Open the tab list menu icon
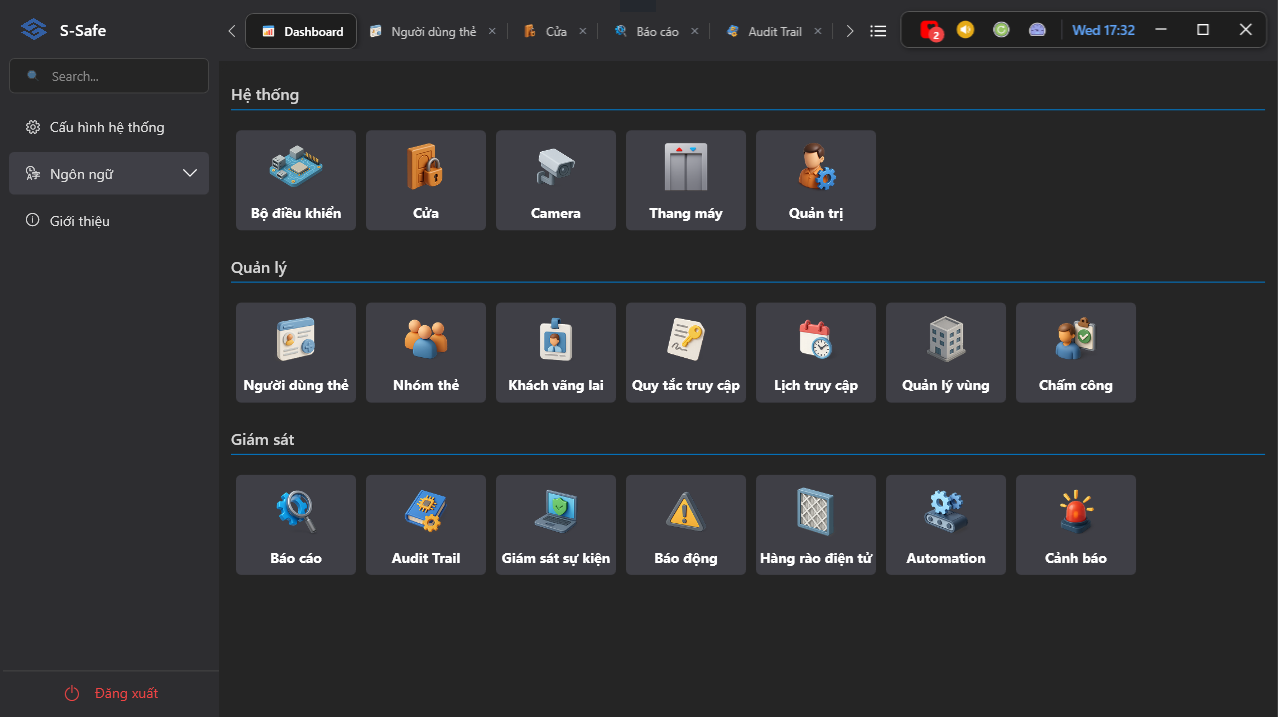This screenshot has width=1278, height=717. pyautogui.click(x=878, y=31)
